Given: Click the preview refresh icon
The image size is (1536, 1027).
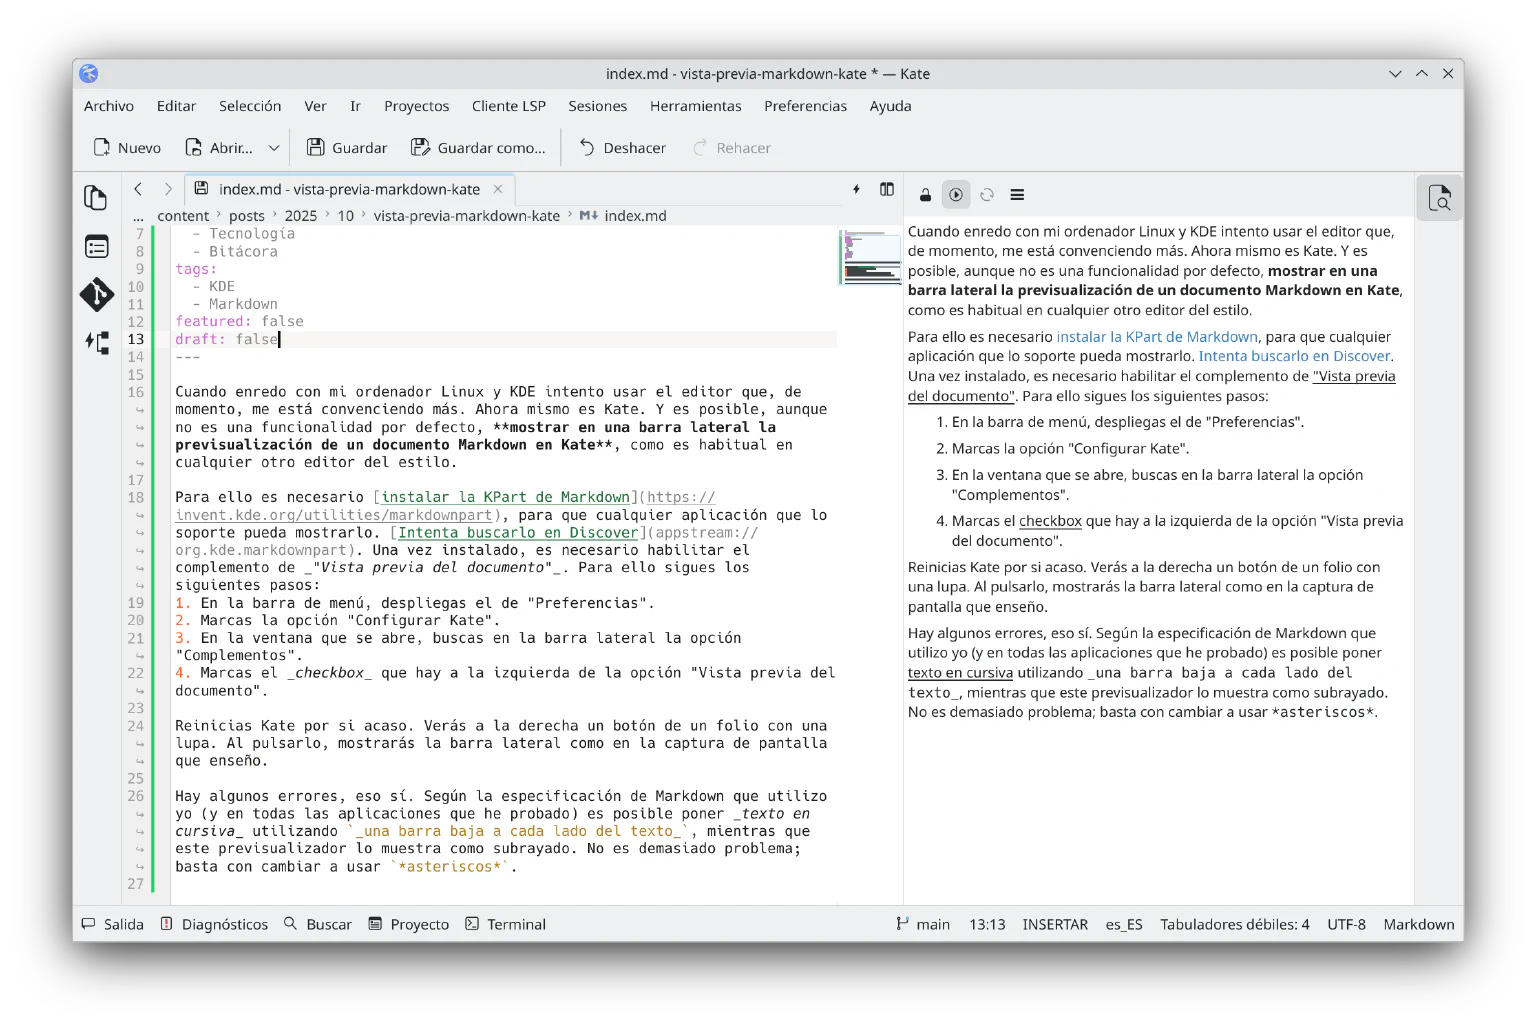Looking at the screenshot, I should pyautogui.click(x=987, y=195).
